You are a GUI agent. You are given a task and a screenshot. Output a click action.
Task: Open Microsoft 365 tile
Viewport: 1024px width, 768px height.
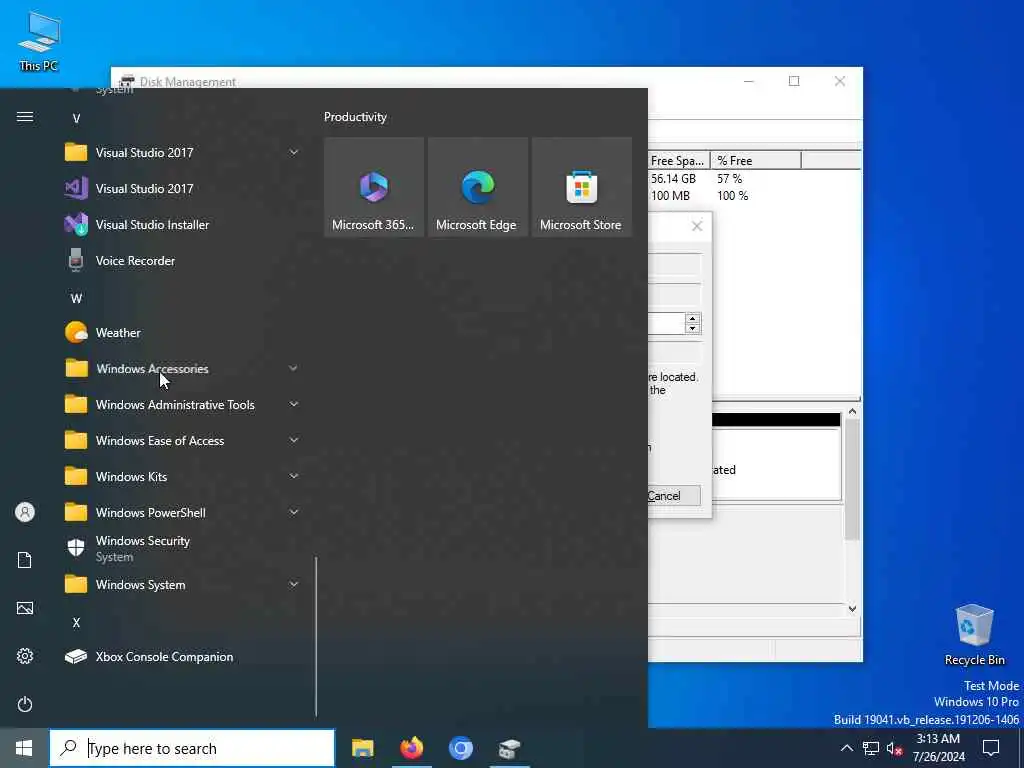[x=374, y=187]
